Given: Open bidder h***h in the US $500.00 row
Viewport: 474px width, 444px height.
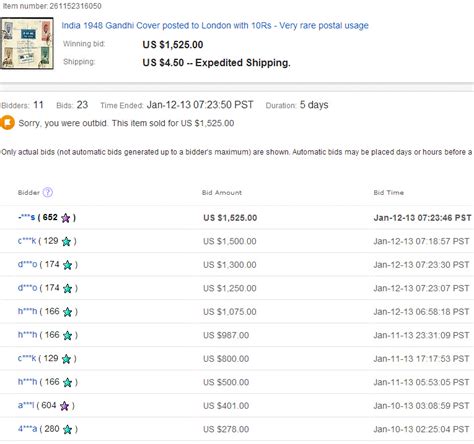Looking at the screenshot, I should (x=27, y=382).
